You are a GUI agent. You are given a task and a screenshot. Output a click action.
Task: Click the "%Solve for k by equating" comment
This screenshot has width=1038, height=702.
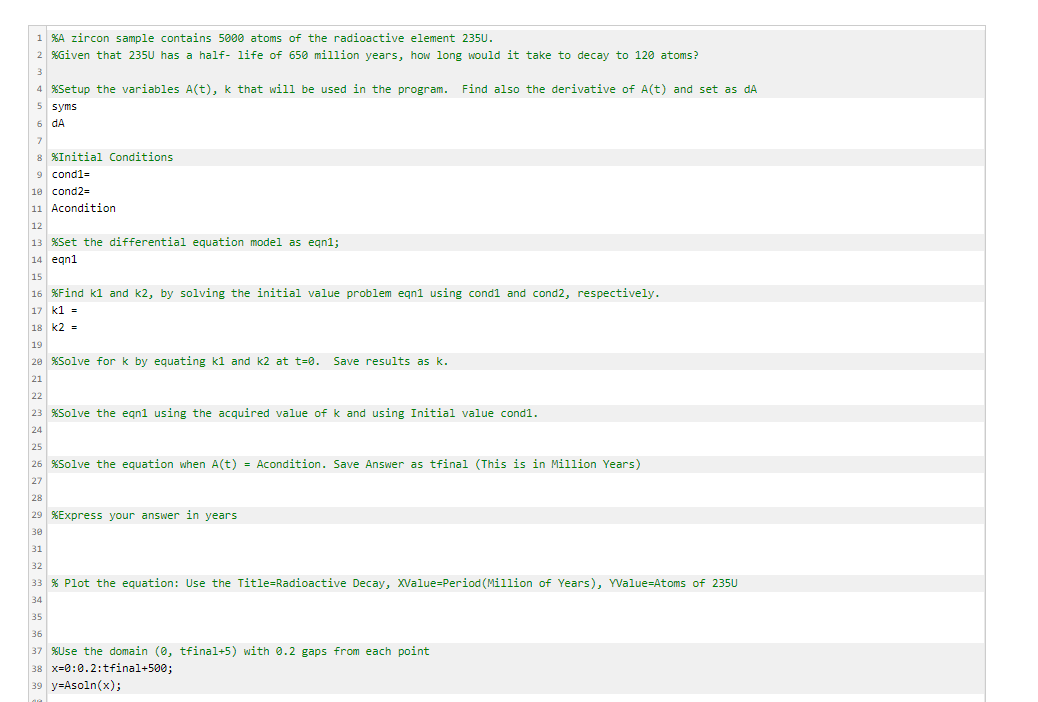250,362
